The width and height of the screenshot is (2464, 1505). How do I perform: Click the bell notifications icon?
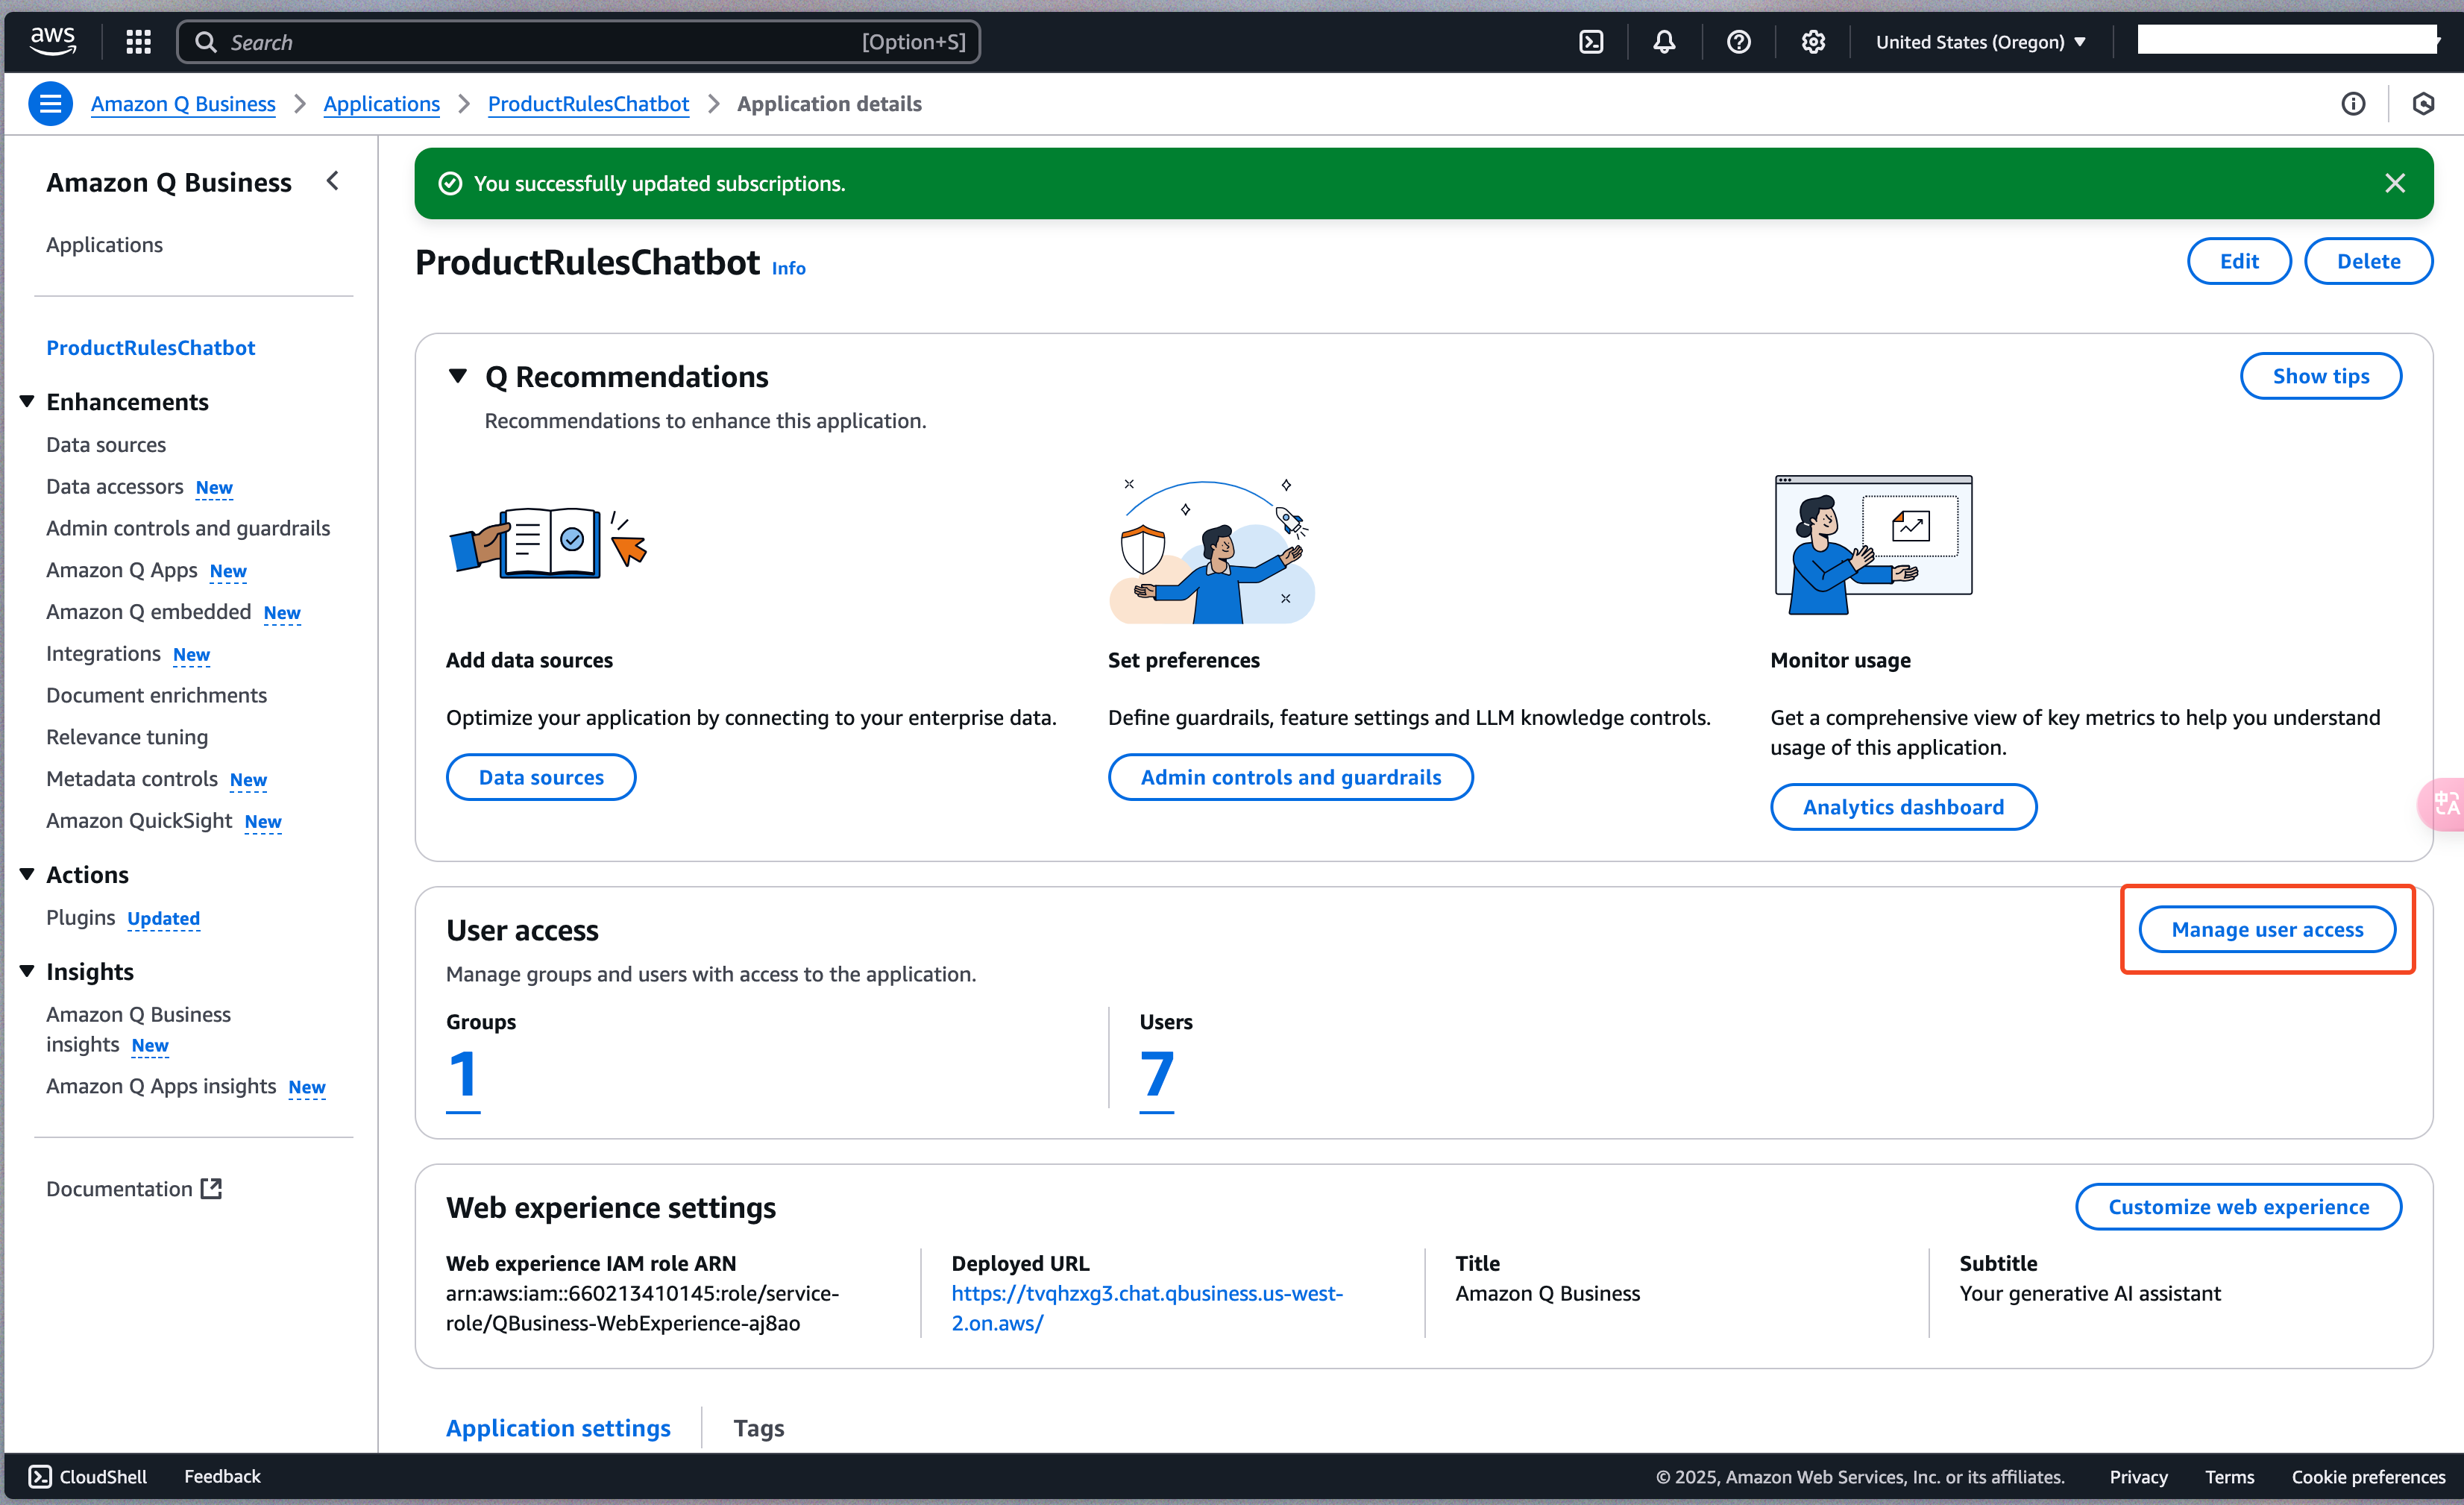tap(1663, 39)
